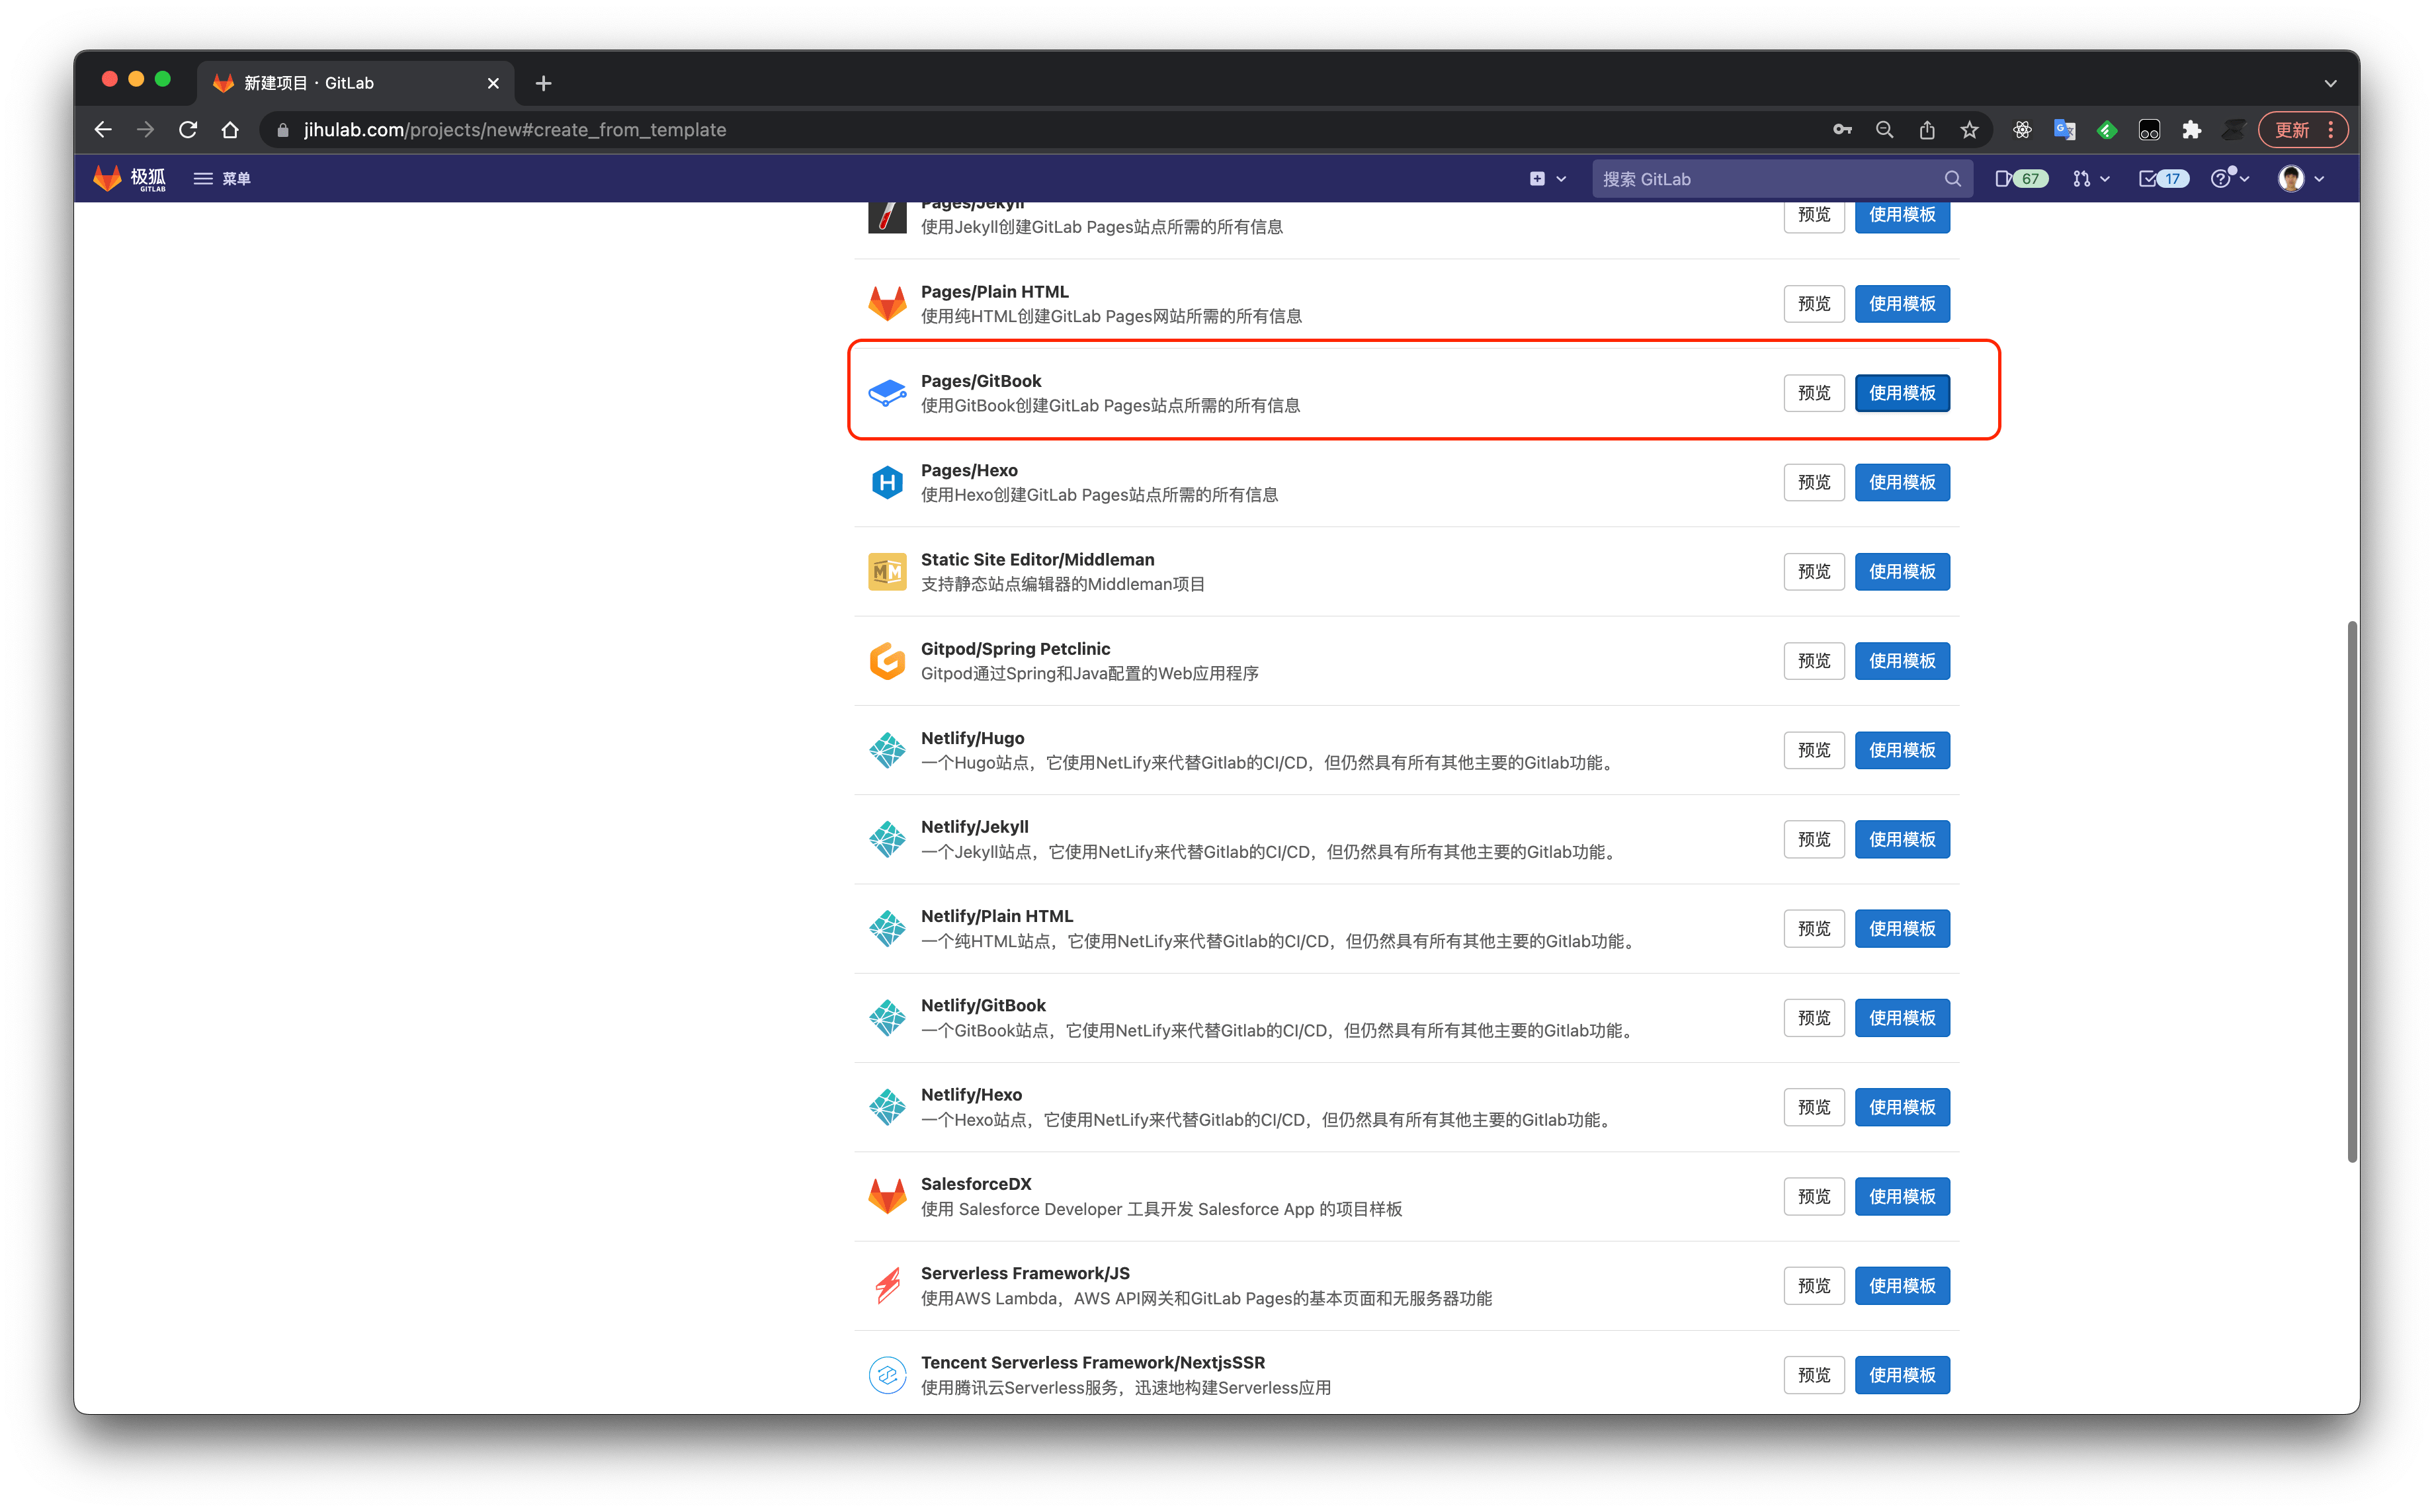Expand the merge requests chevron dropdown
The image size is (2434, 1512).
(x=2105, y=178)
